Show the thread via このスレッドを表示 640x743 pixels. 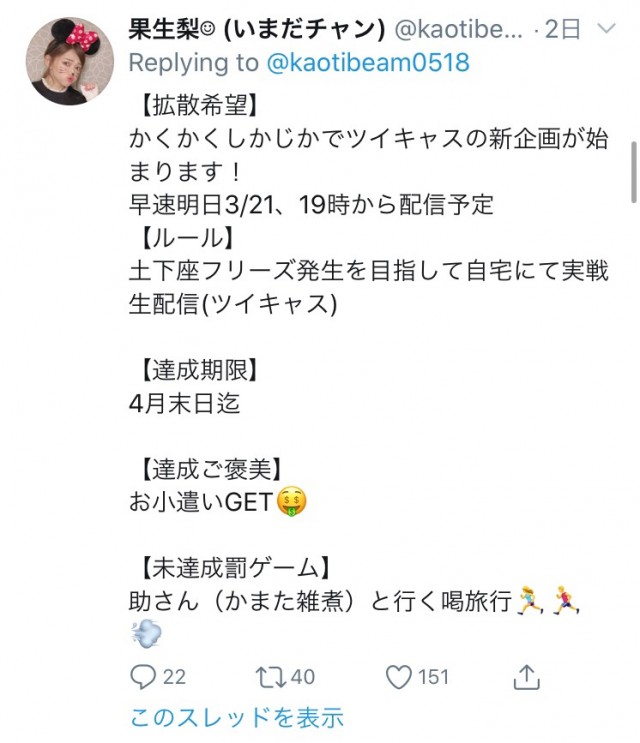(236, 717)
